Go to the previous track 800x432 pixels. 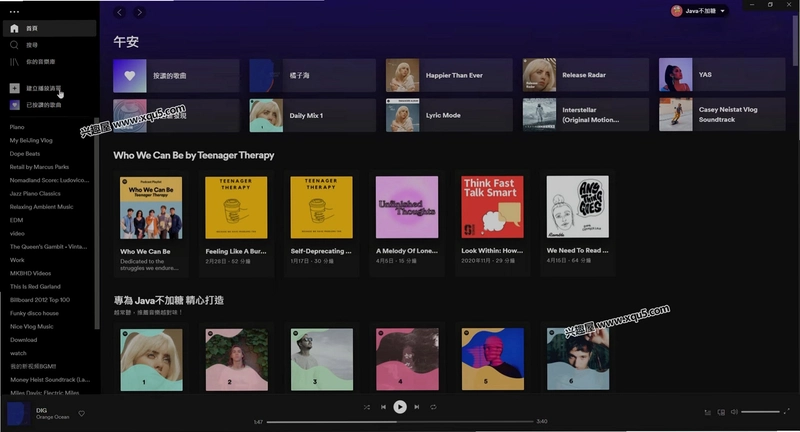(383, 407)
